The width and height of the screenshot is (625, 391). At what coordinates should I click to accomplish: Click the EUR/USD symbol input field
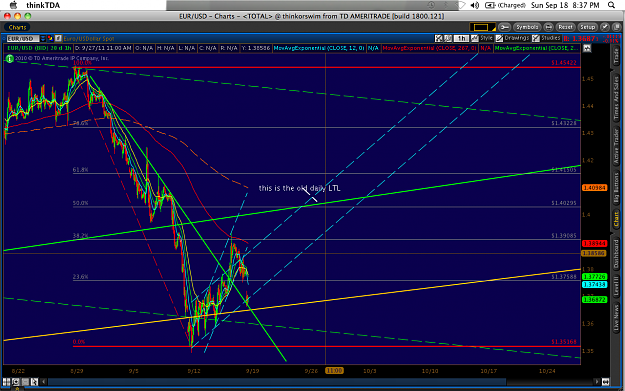23,39
